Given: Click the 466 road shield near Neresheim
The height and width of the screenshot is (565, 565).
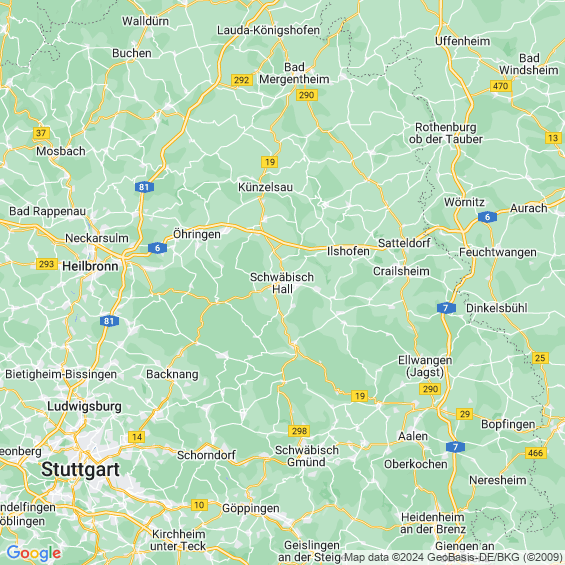Looking at the screenshot, I should click(x=536, y=453).
